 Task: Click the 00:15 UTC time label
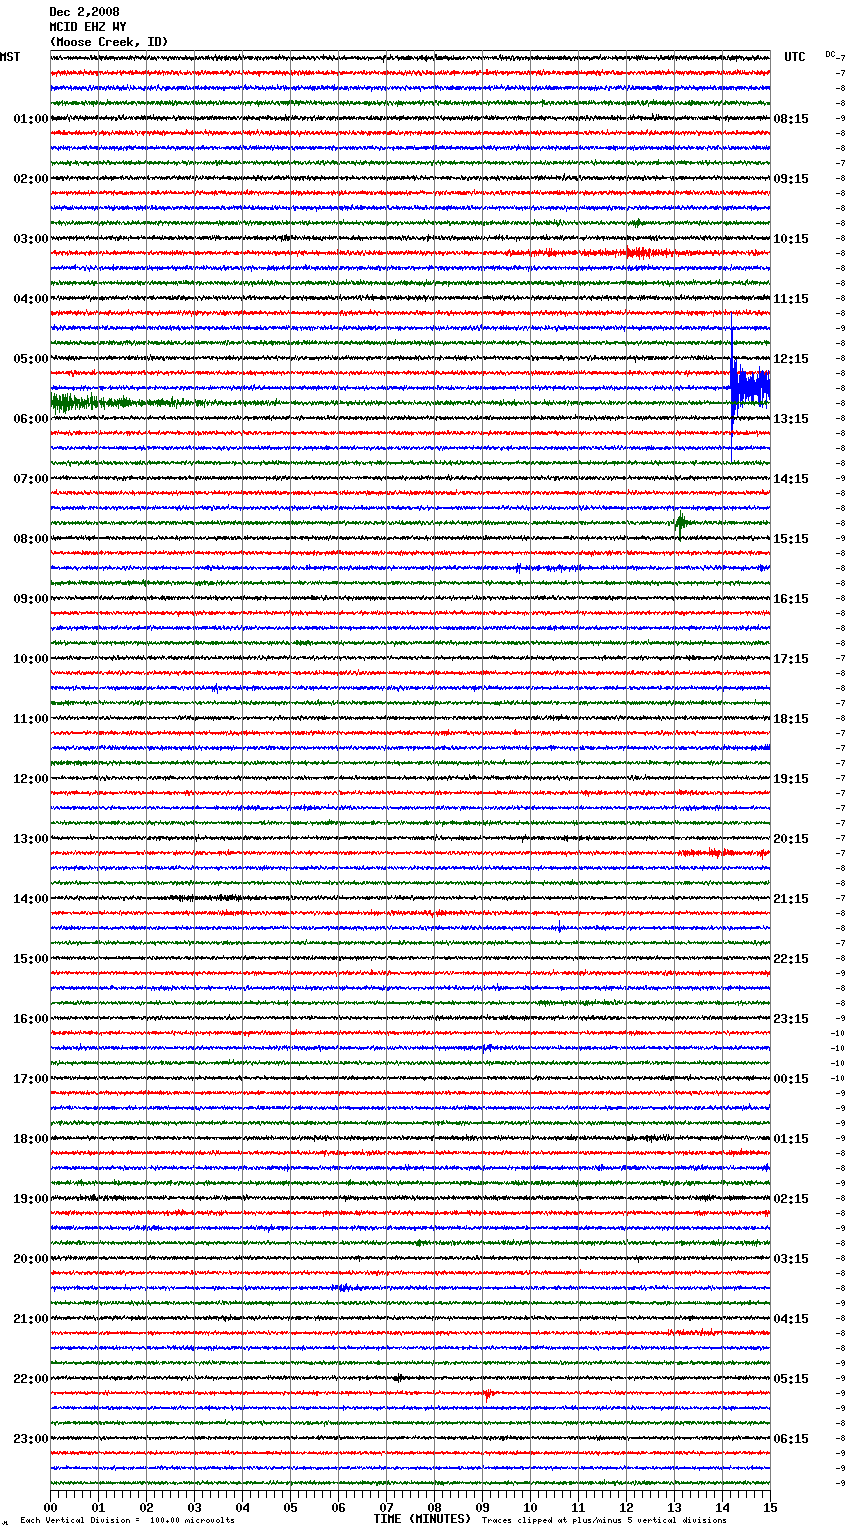pyautogui.click(x=791, y=1079)
